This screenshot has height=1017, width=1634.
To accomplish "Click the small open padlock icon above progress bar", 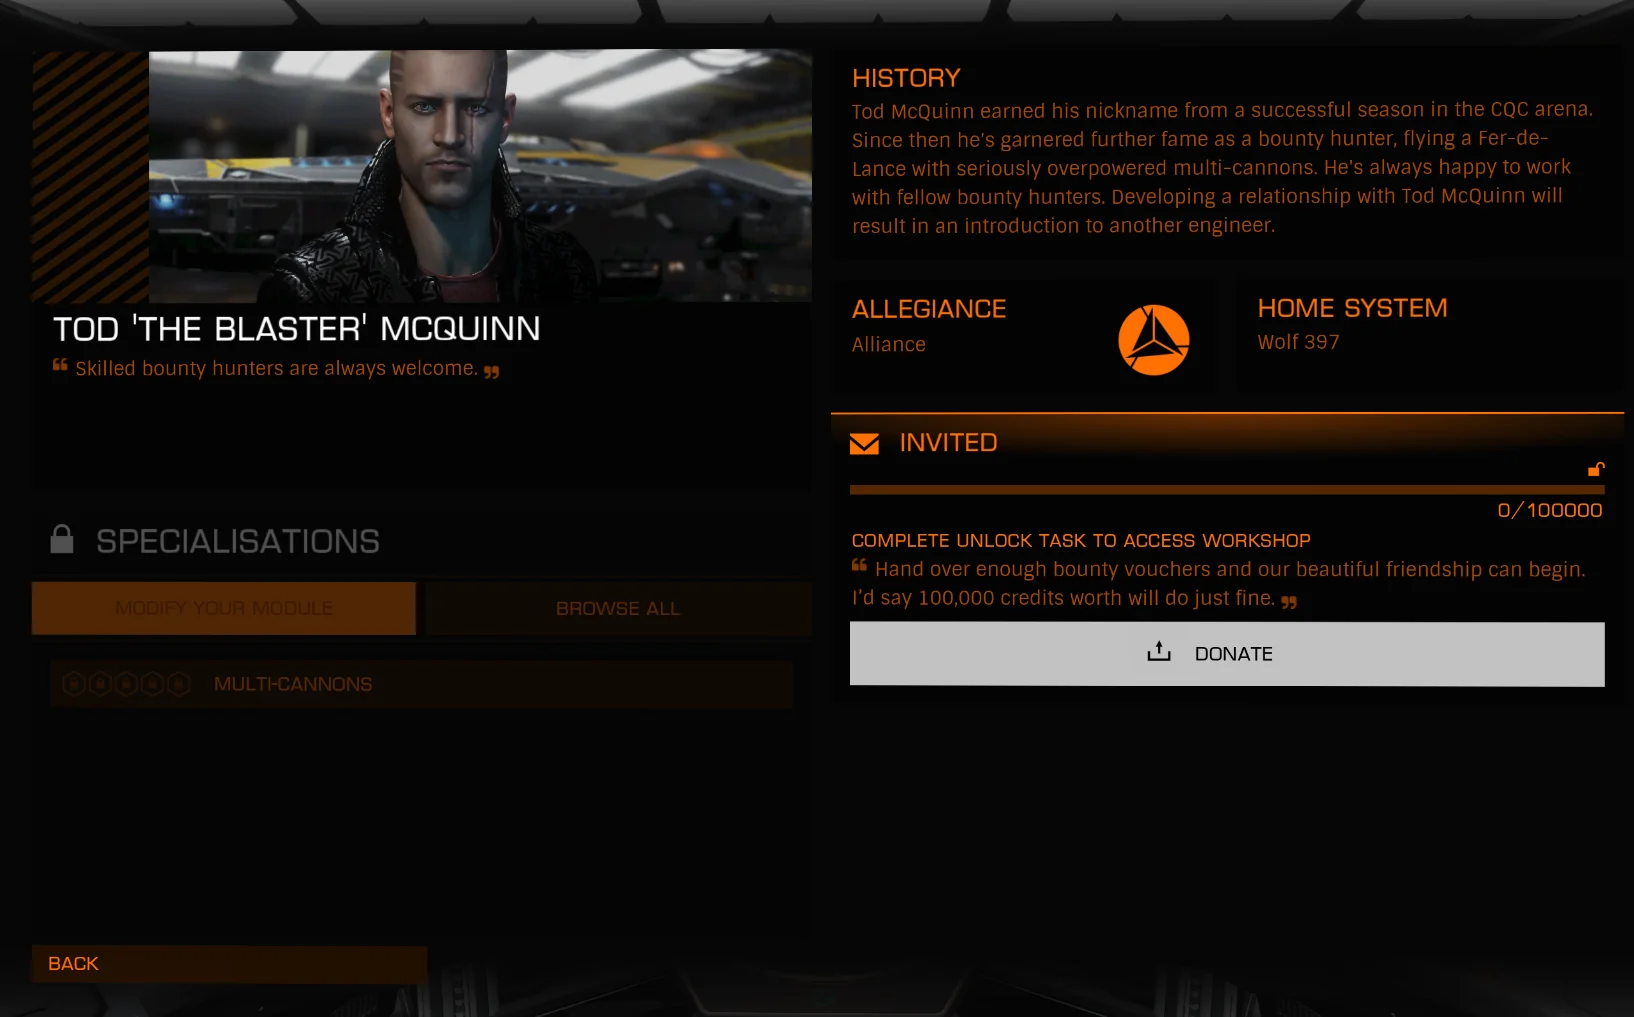I will pos(1596,468).
